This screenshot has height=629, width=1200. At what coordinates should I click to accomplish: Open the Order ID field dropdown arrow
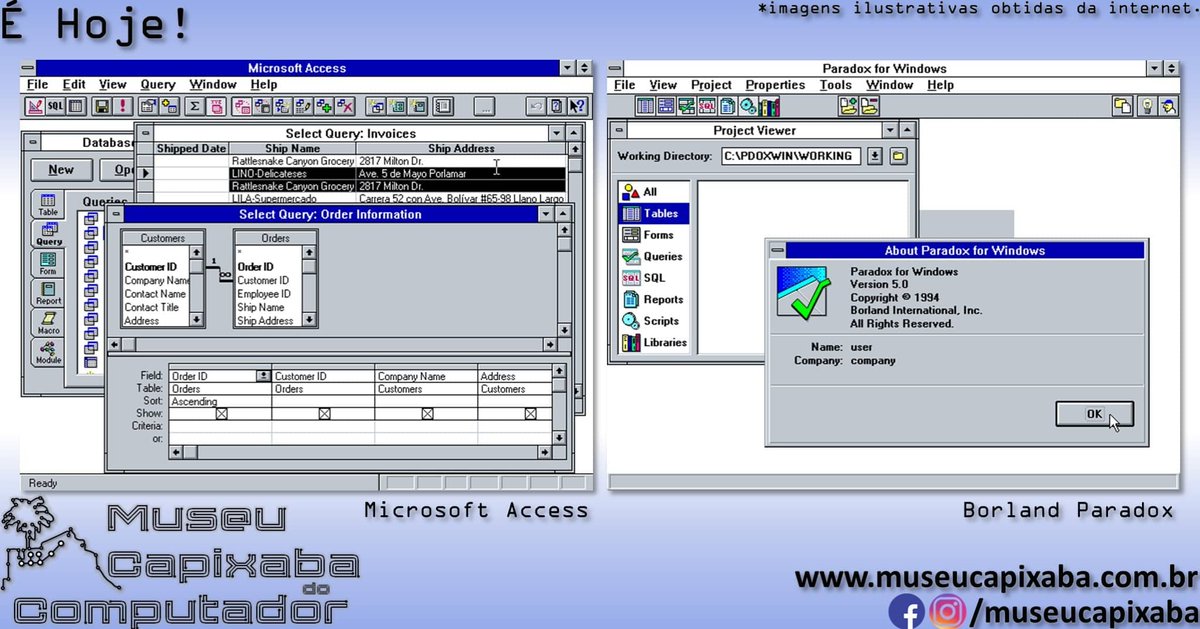coord(264,376)
